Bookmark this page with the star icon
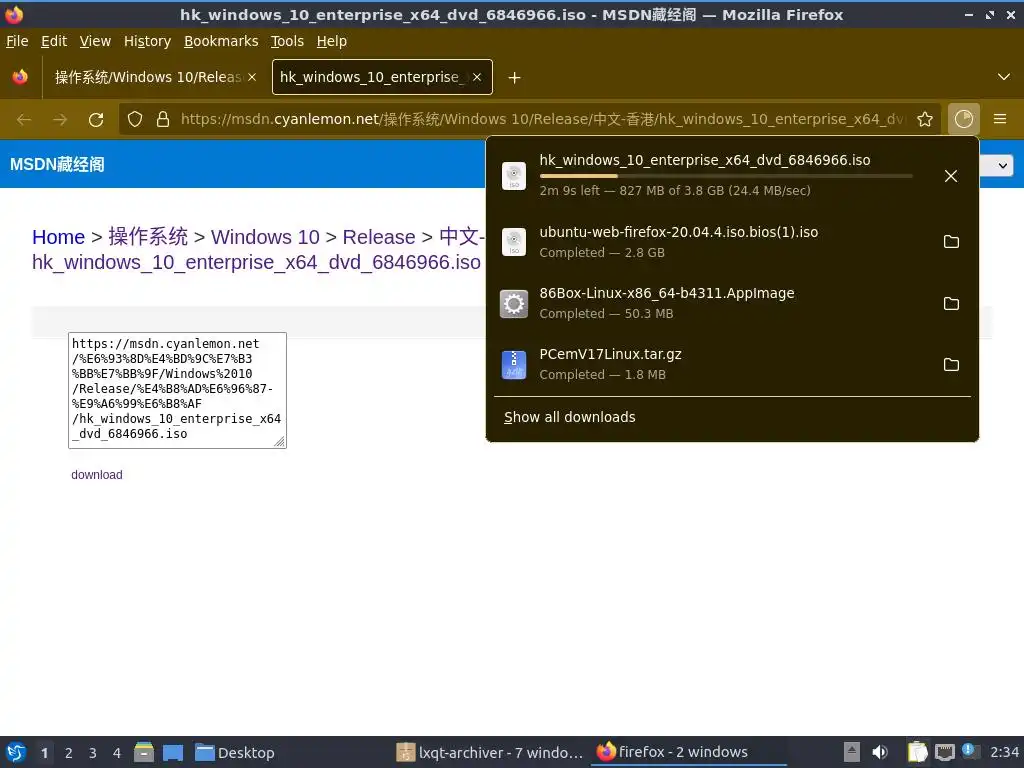 pyautogui.click(x=925, y=120)
